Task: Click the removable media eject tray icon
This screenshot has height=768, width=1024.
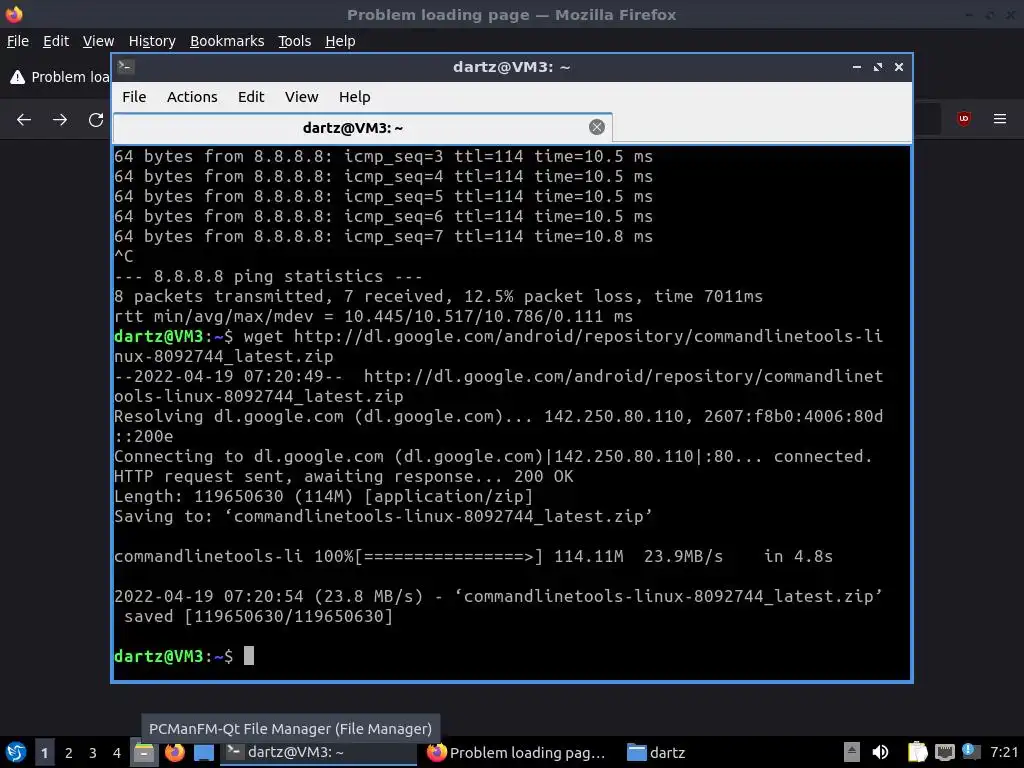Action: point(852,752)
